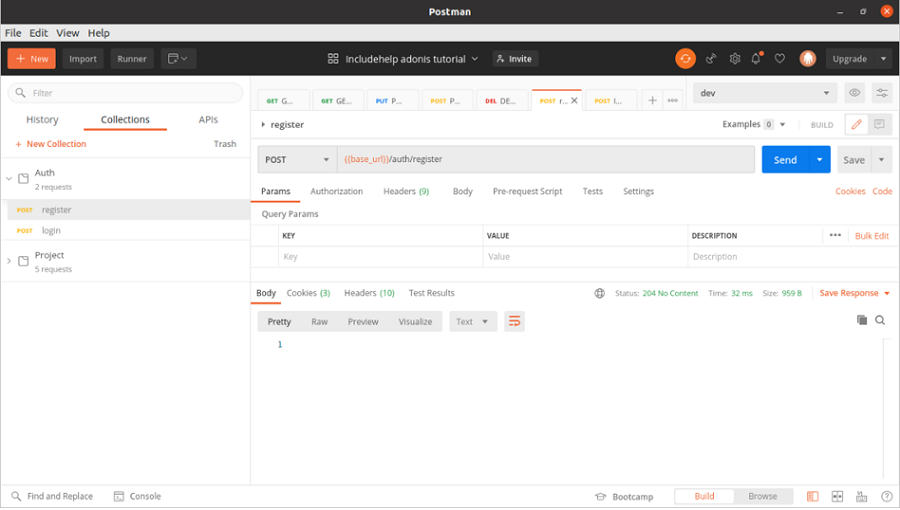Open keyboard shortcuts icon in status bar
This screenshot has height=510, width=900.
(862, 497)
